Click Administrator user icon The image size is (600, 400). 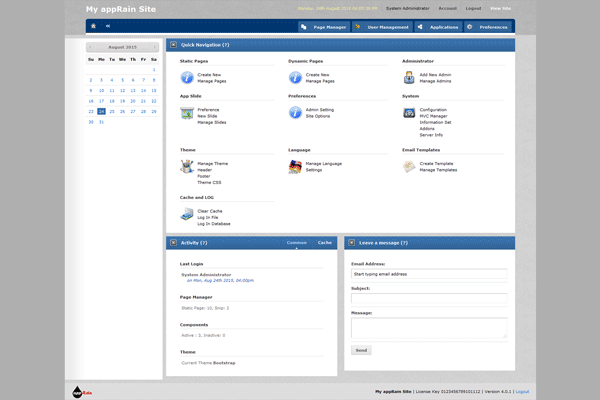coord(409,78)
